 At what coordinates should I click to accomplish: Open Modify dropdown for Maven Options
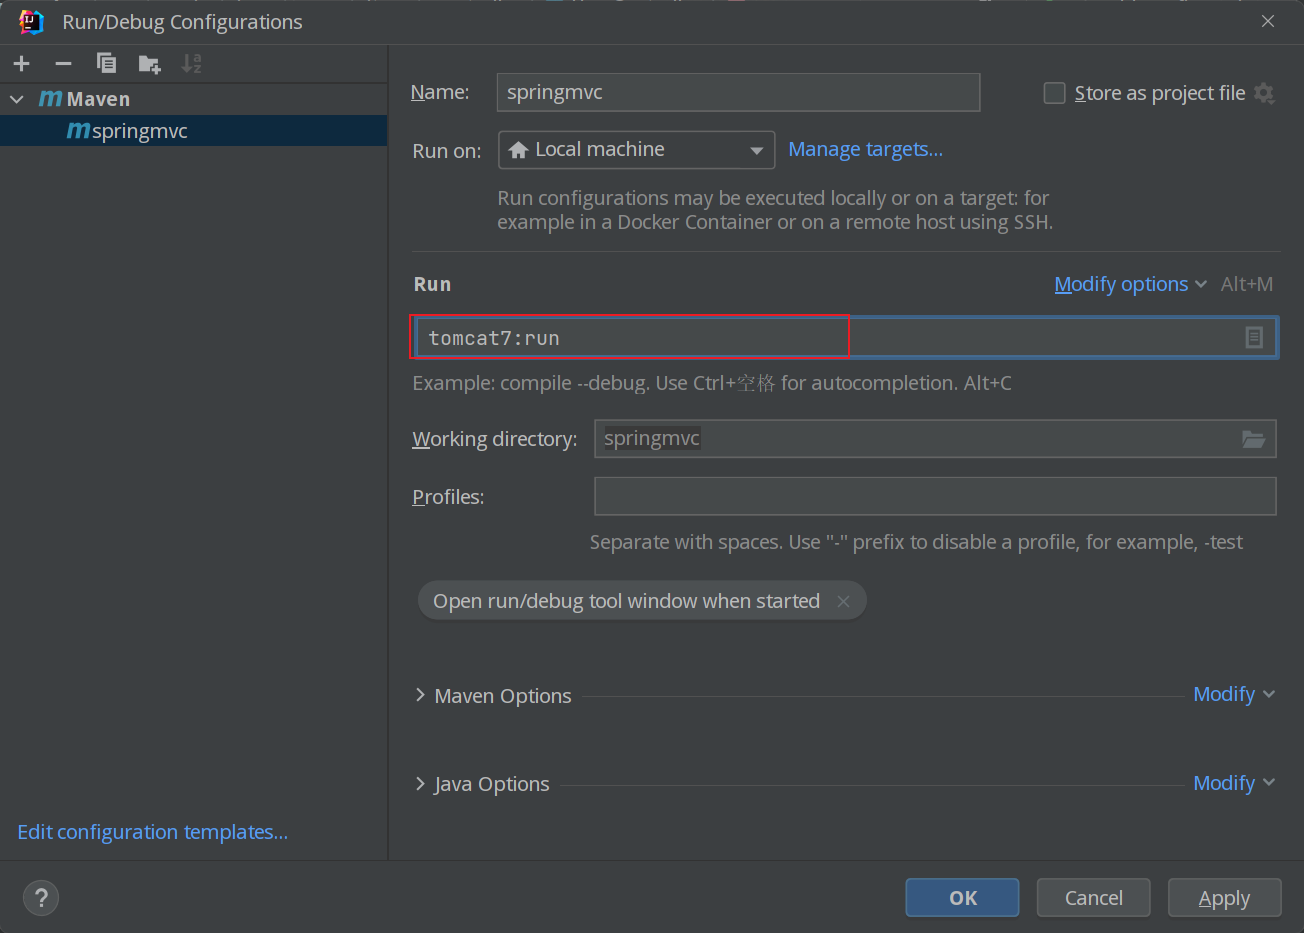[x=1234, y=694]
